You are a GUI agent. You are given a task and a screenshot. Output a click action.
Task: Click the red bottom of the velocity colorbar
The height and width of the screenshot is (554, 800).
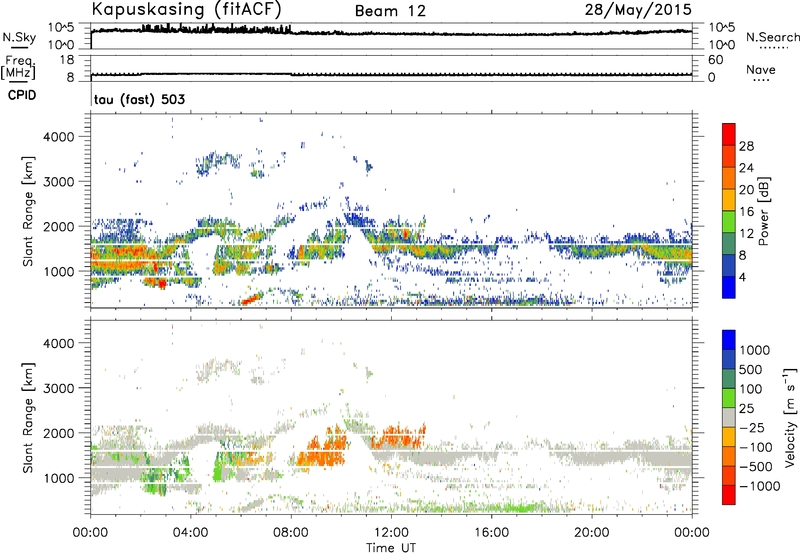pyautogui.click(x=729, y=495)
